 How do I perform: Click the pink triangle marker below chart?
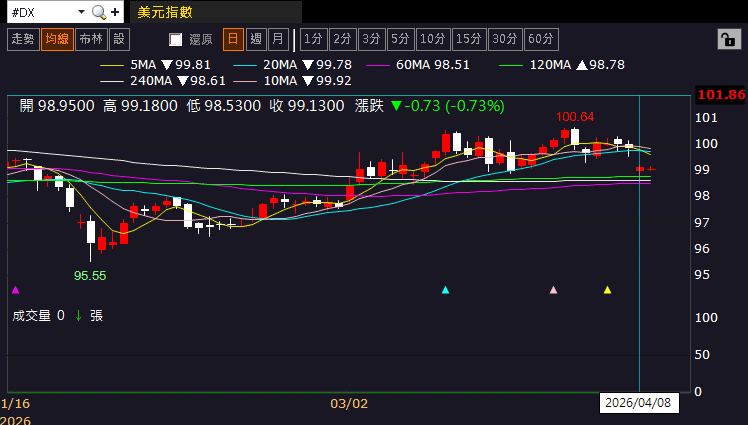(553, 290)
